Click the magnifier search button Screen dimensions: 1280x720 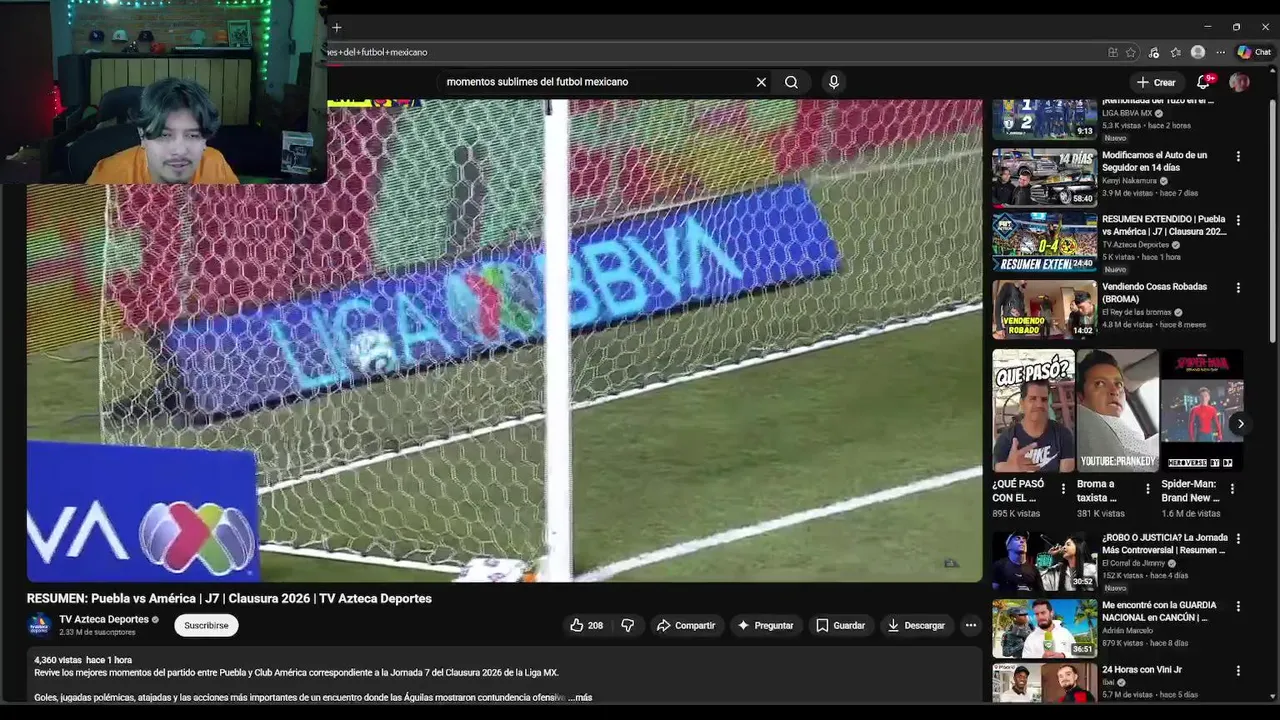coord(791,82)
